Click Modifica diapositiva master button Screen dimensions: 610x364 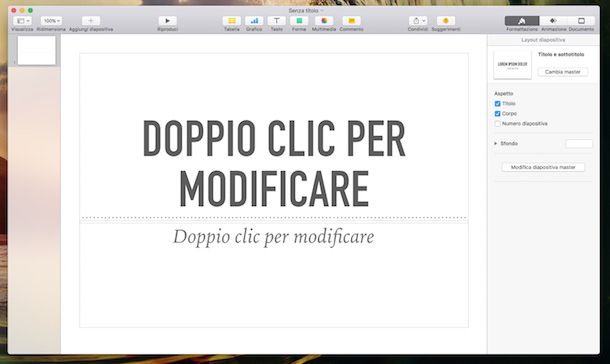point(543,167)
